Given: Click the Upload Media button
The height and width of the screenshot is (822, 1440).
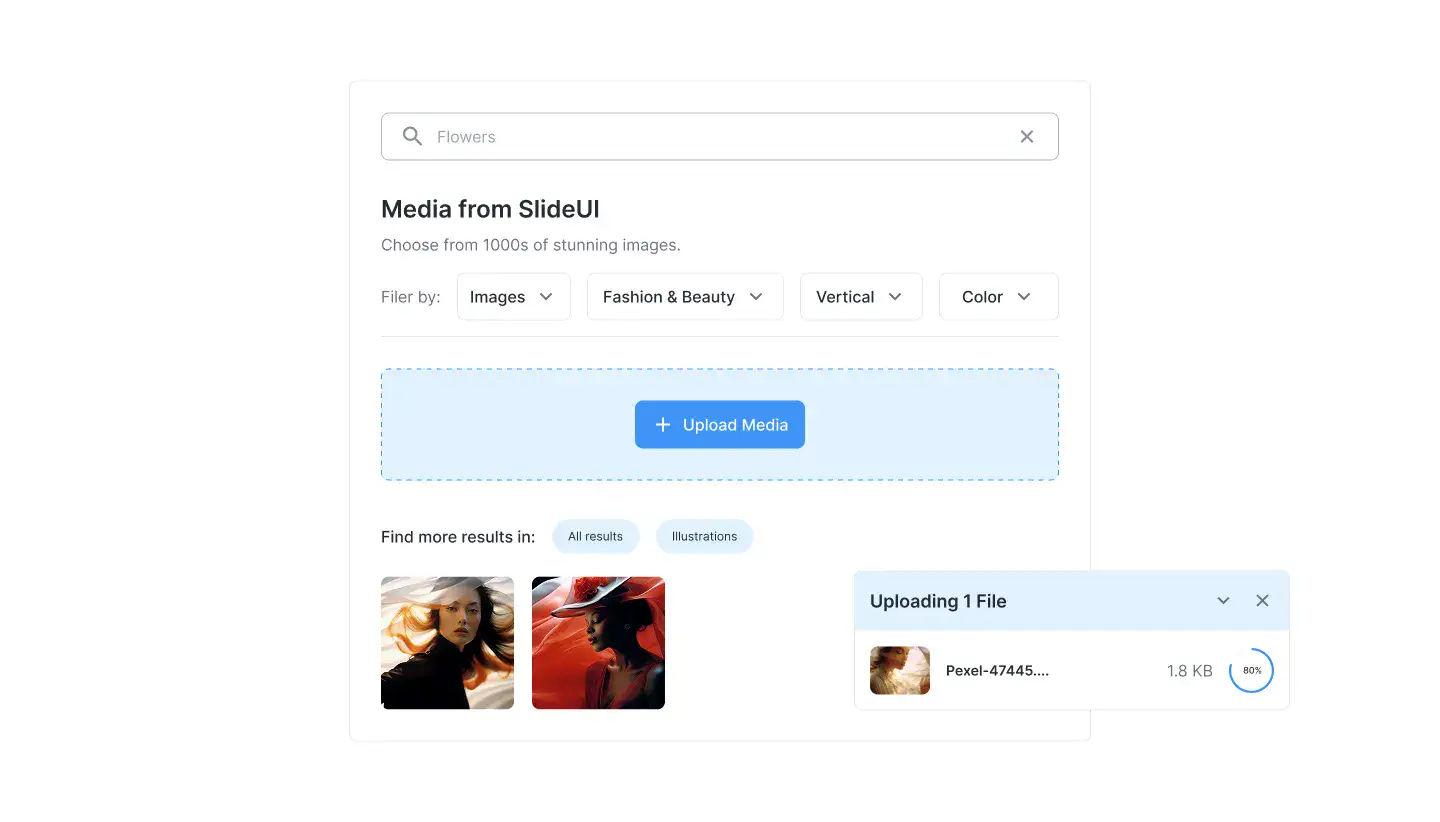Looking at the screenshot, I should [720, 425].
